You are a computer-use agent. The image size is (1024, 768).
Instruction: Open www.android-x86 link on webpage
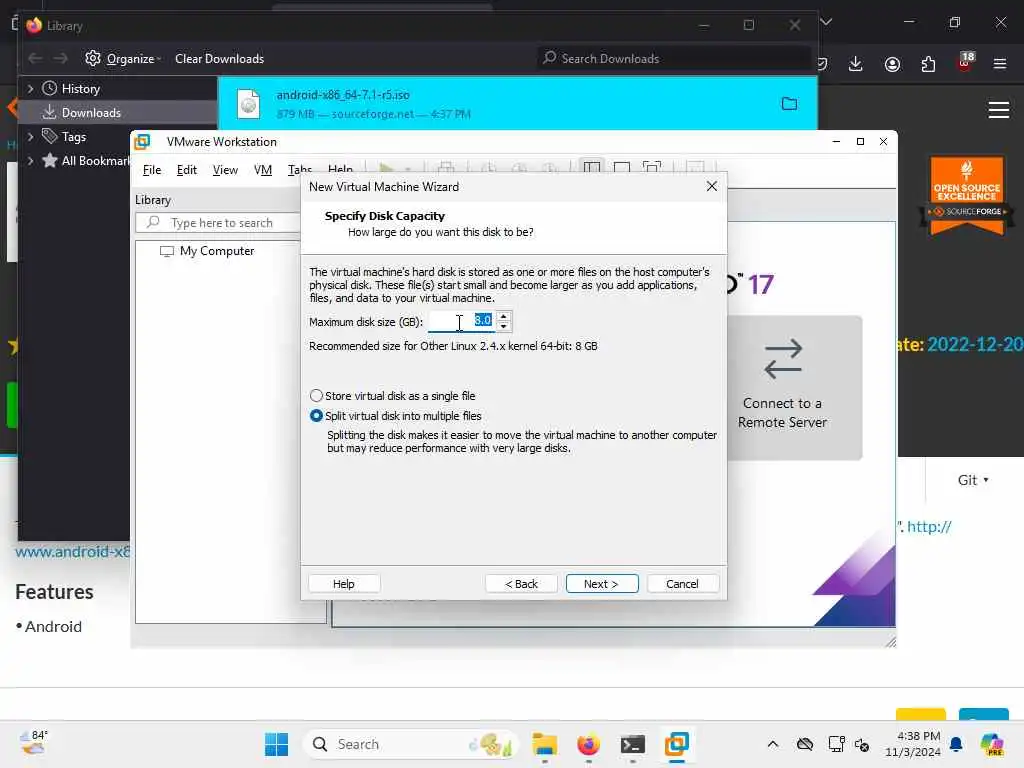point(72,551)
